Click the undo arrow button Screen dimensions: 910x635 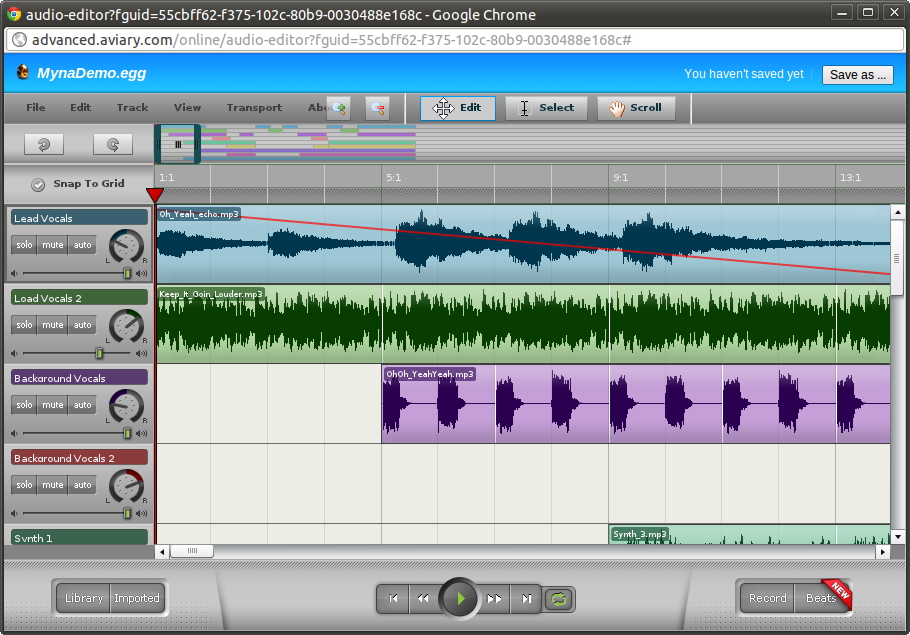(x=44, y=145)
